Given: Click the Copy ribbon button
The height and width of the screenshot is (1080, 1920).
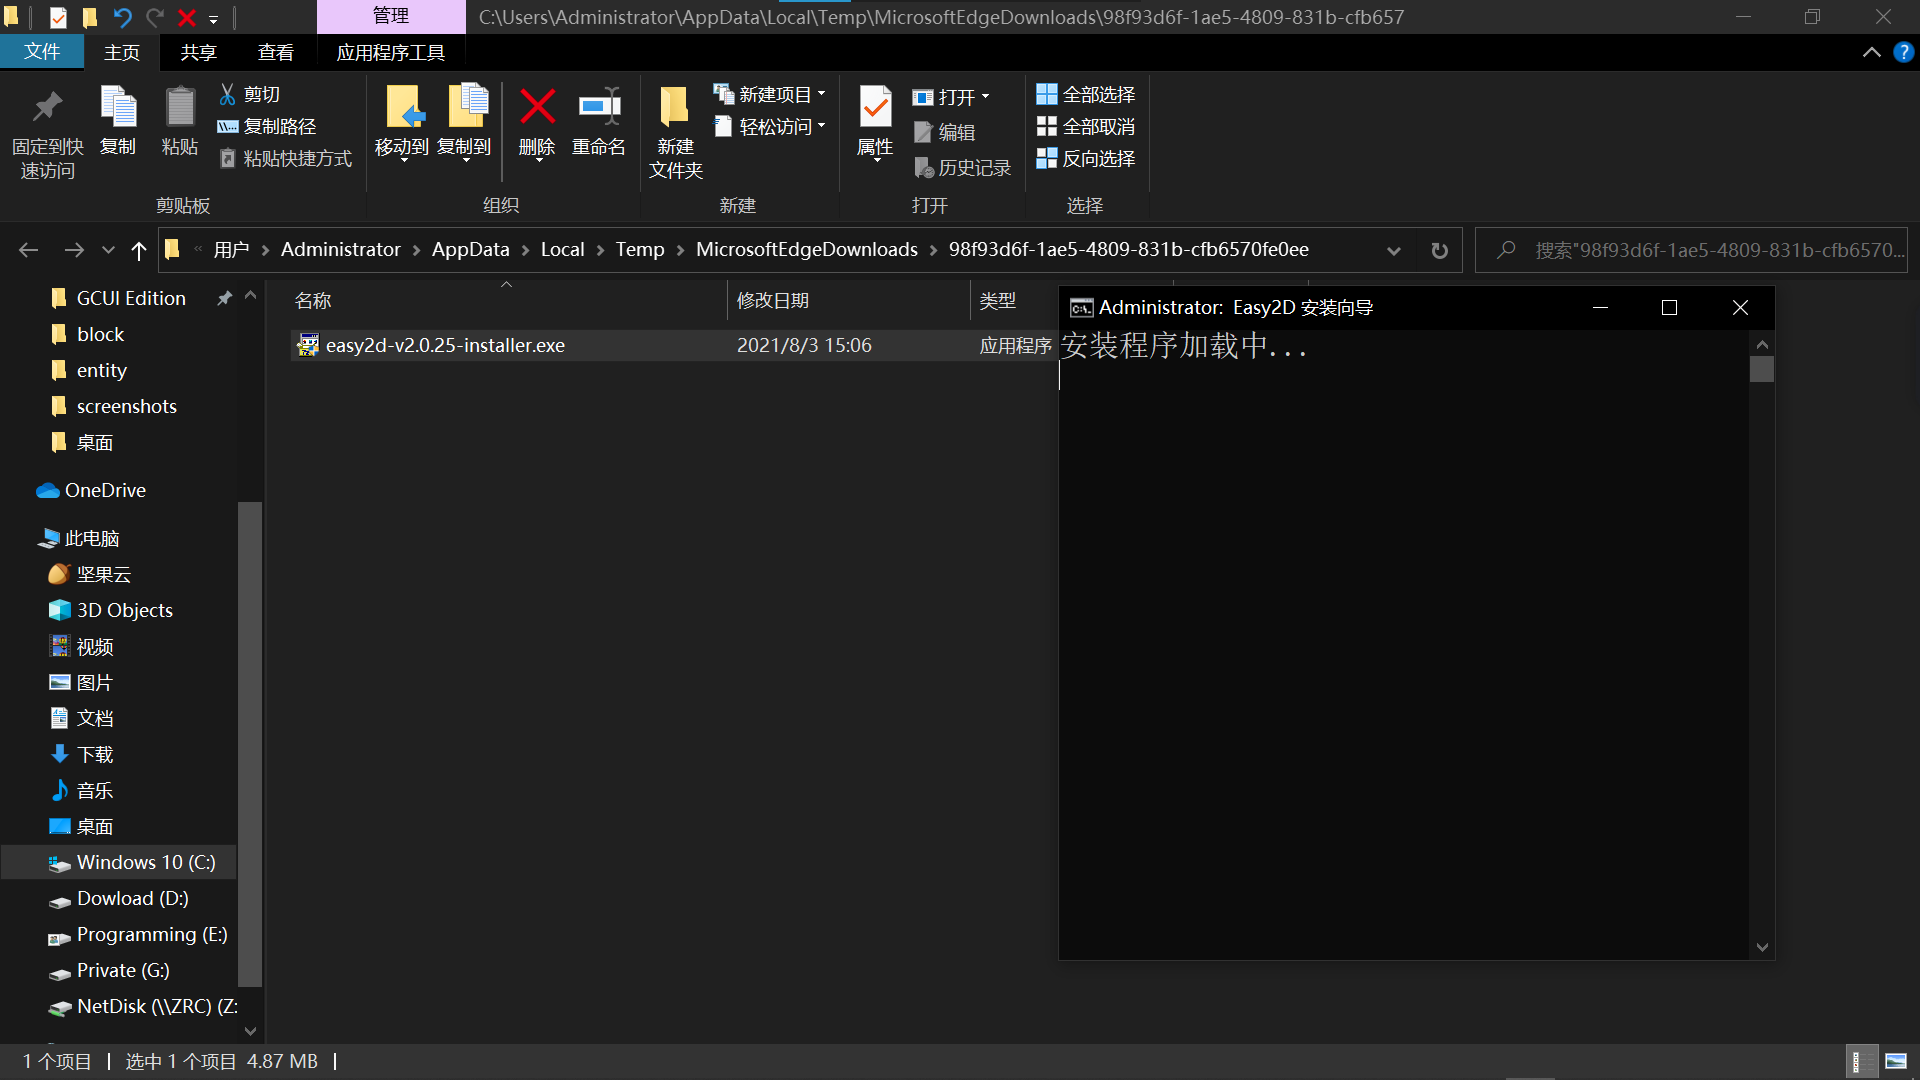Looking at the screenshot, I should point(118,121).
